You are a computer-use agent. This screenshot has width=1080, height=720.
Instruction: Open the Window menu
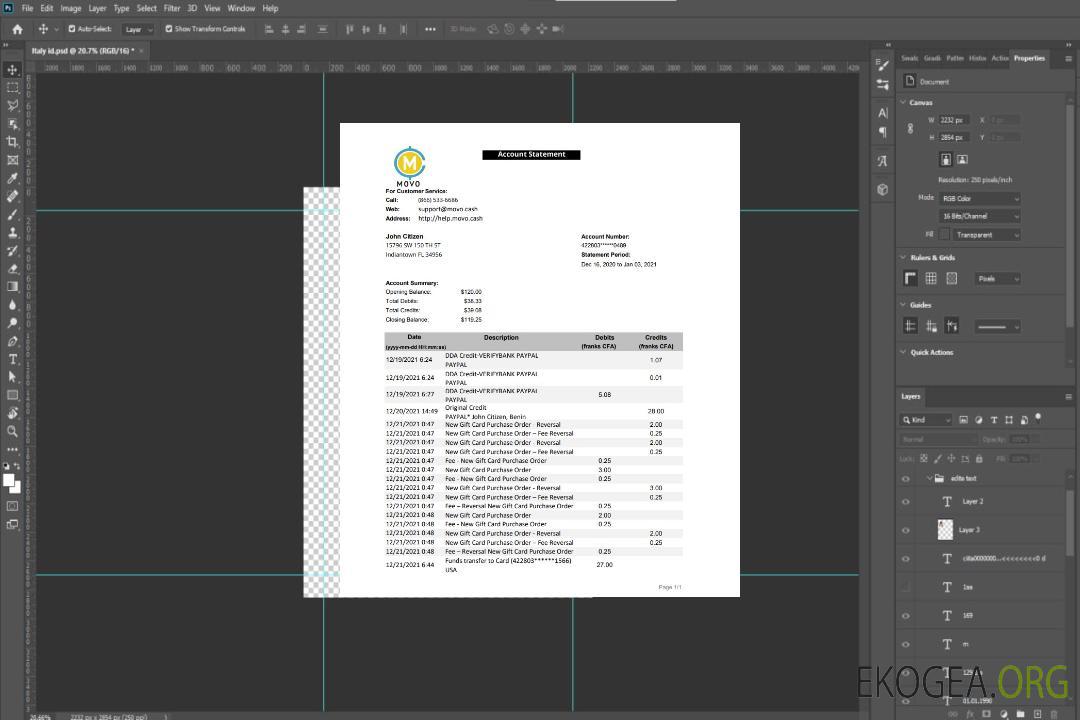point(241,8)
